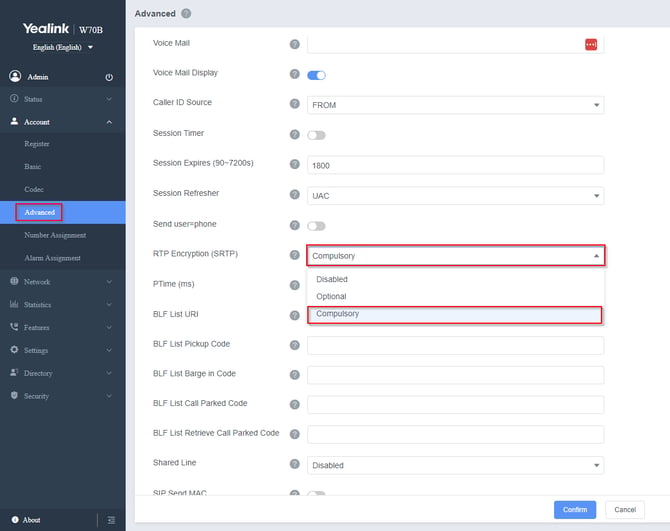This screenshot has height=531, width=670.
Task: Open help icon beside Advanced heading
Action: point(186,14)
